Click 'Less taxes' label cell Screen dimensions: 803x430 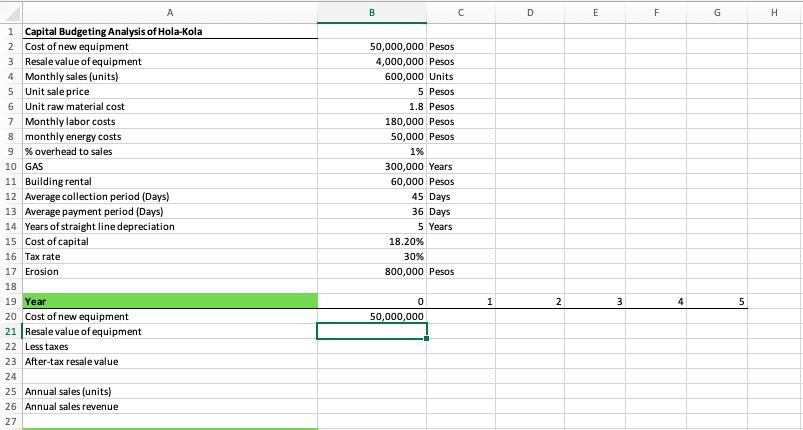pyautogui.click(x=170, y=347)
